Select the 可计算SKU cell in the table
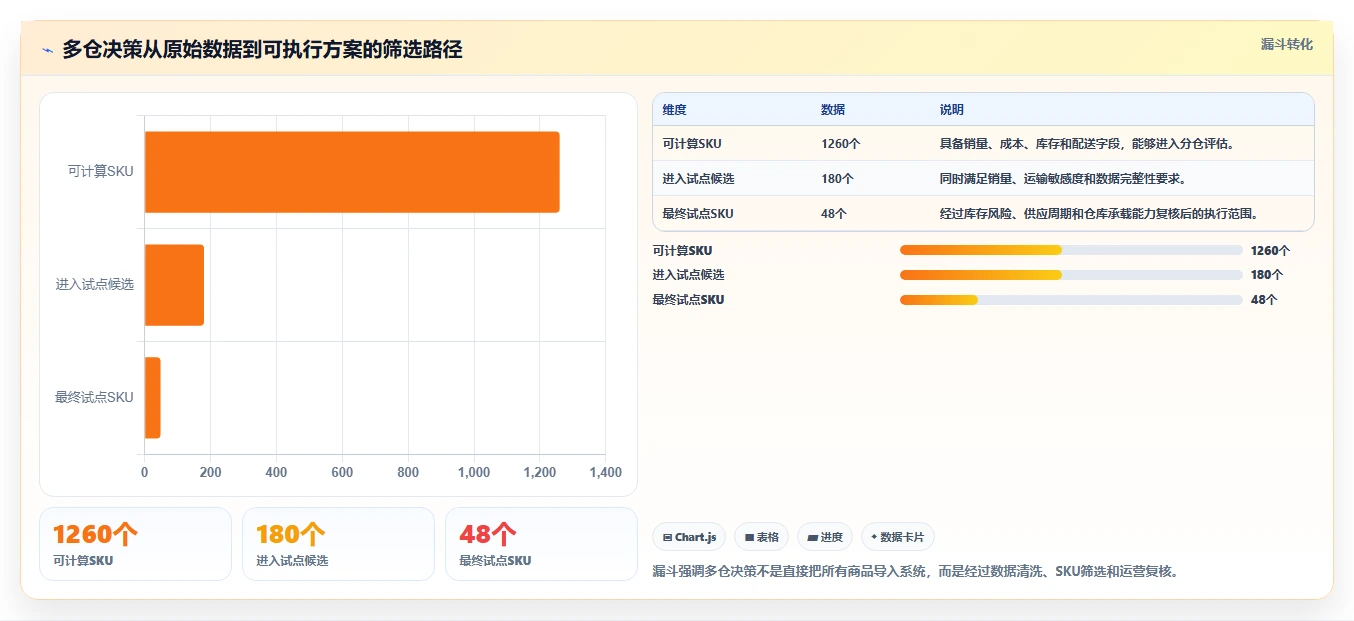Screen dimensions: 1354x621 (x=692, y=144)
